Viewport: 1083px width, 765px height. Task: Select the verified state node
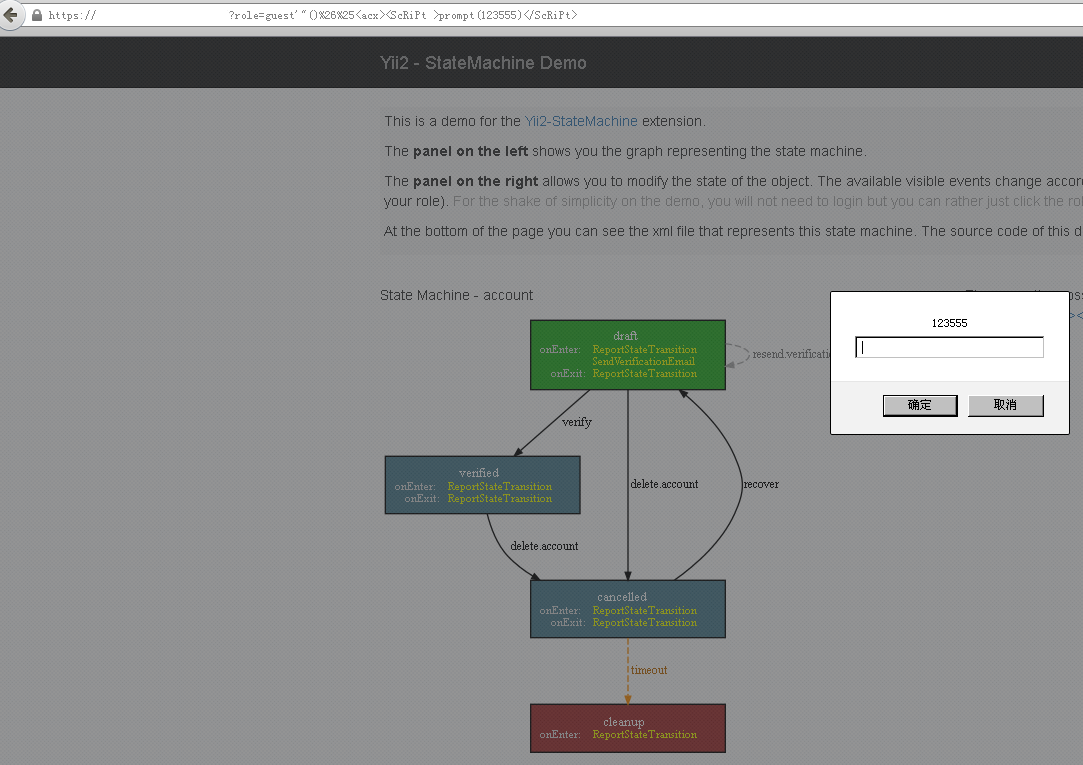pyautogui.click(x=481, y=485)
